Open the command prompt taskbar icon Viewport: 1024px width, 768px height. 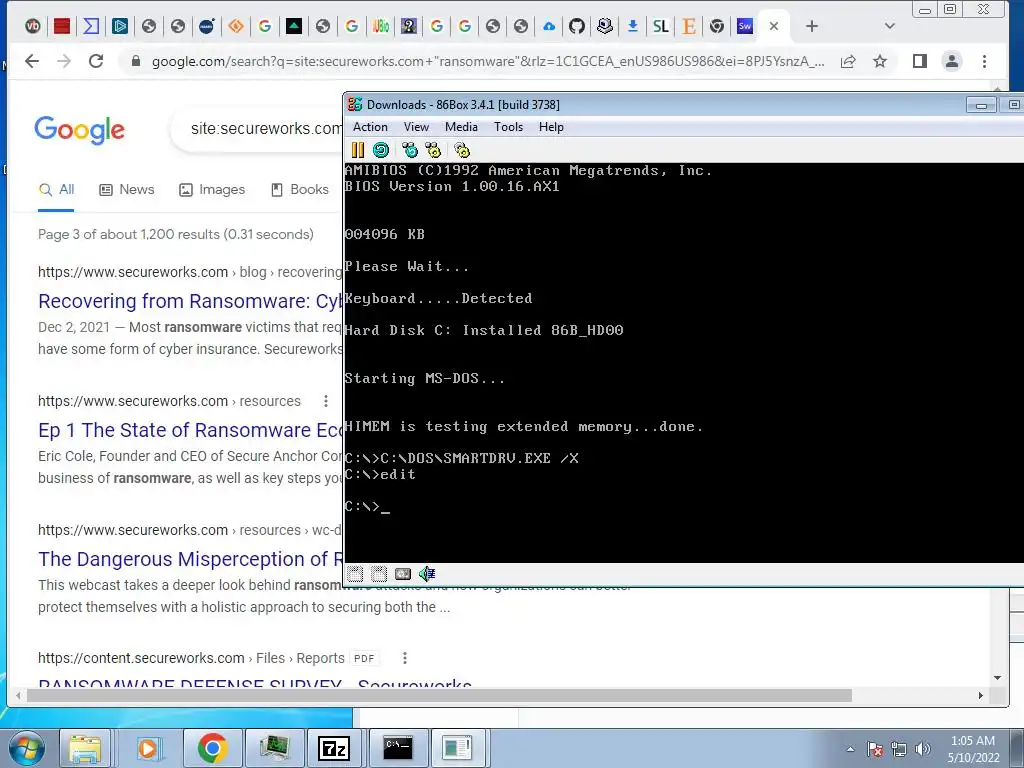(398, 748)
